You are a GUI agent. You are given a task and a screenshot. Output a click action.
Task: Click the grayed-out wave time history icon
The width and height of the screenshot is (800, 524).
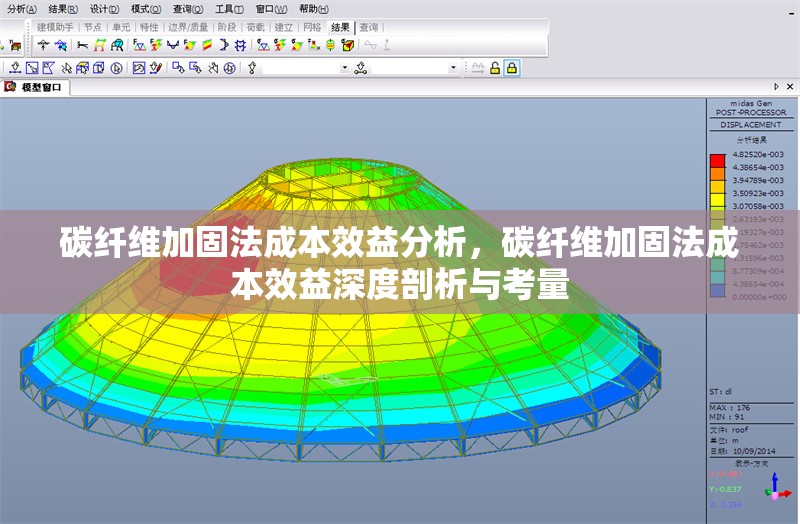click(x=370, y=45)
